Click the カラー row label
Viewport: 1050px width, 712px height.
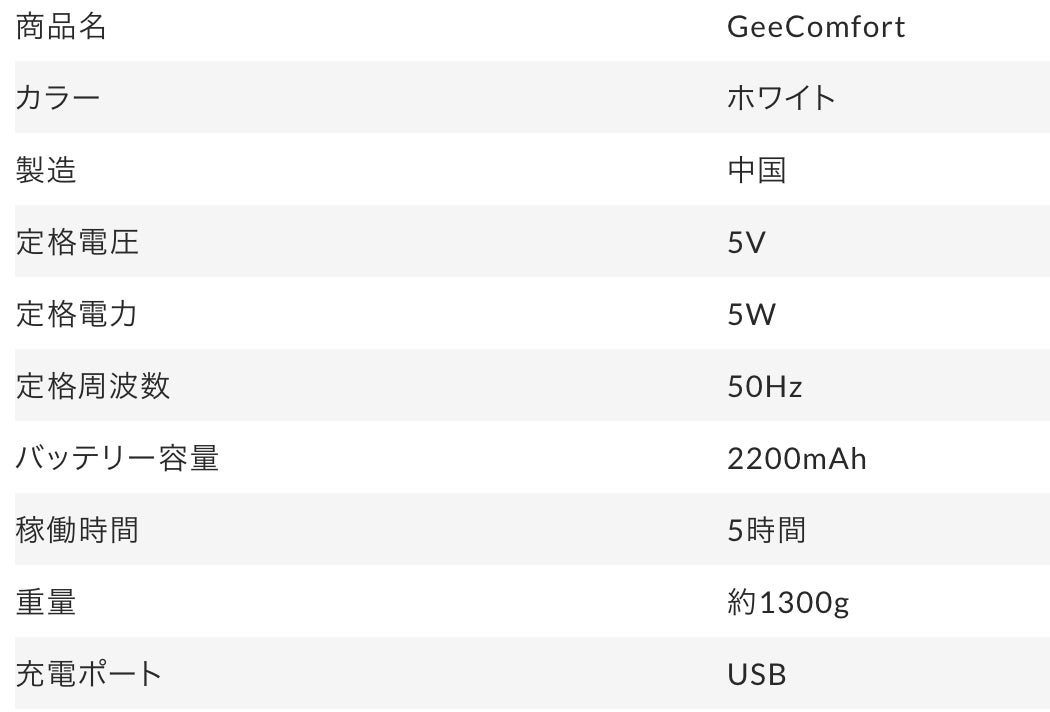pos(58,98)
